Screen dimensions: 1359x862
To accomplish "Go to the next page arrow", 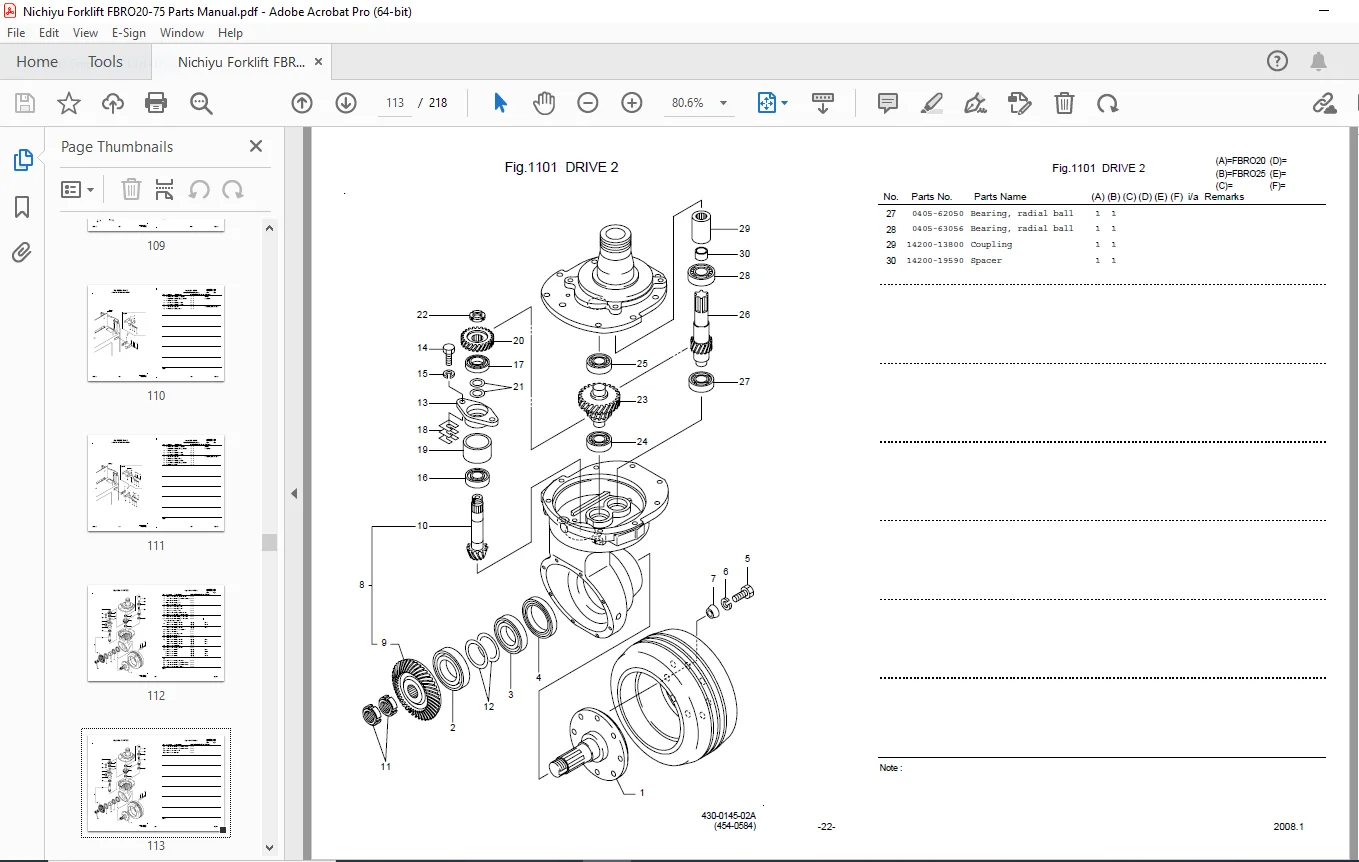I will click(346, 103).
